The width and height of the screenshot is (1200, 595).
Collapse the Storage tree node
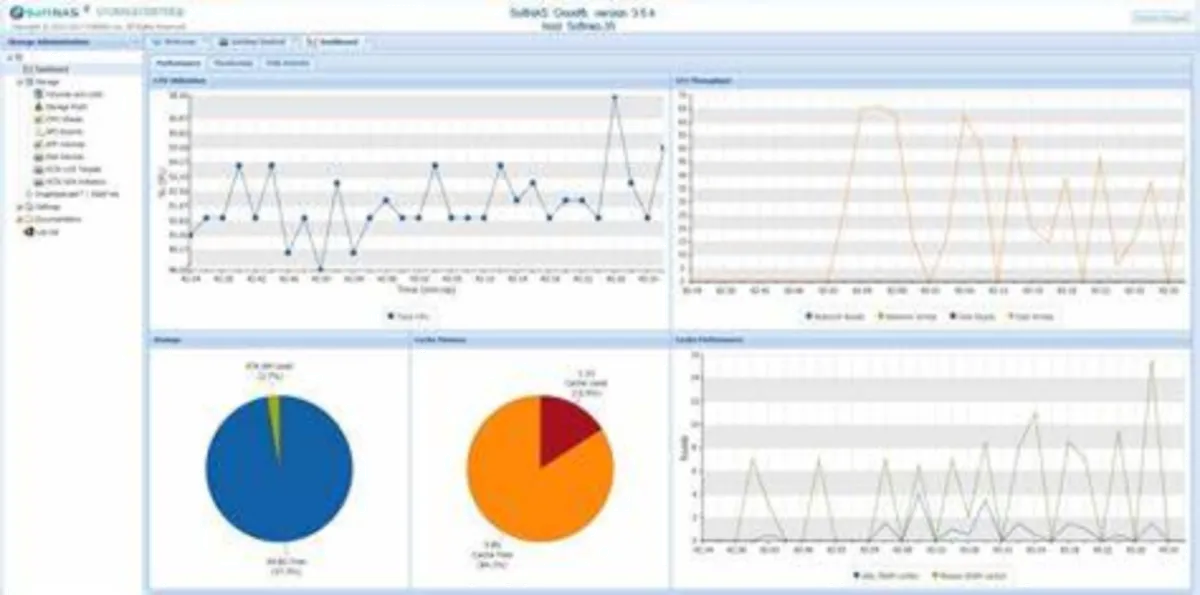(19, 81)
